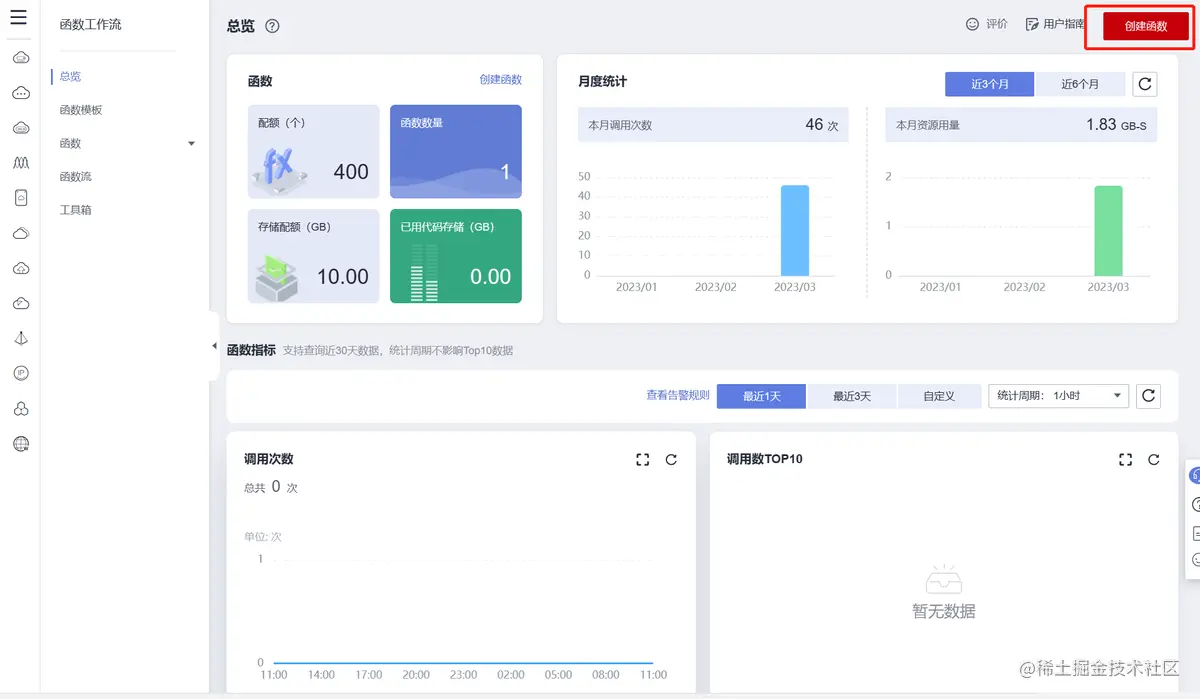Screen dimensions: 1200x699
Task: Click the 存储配额（GB） tile
Action: [314, 256]
